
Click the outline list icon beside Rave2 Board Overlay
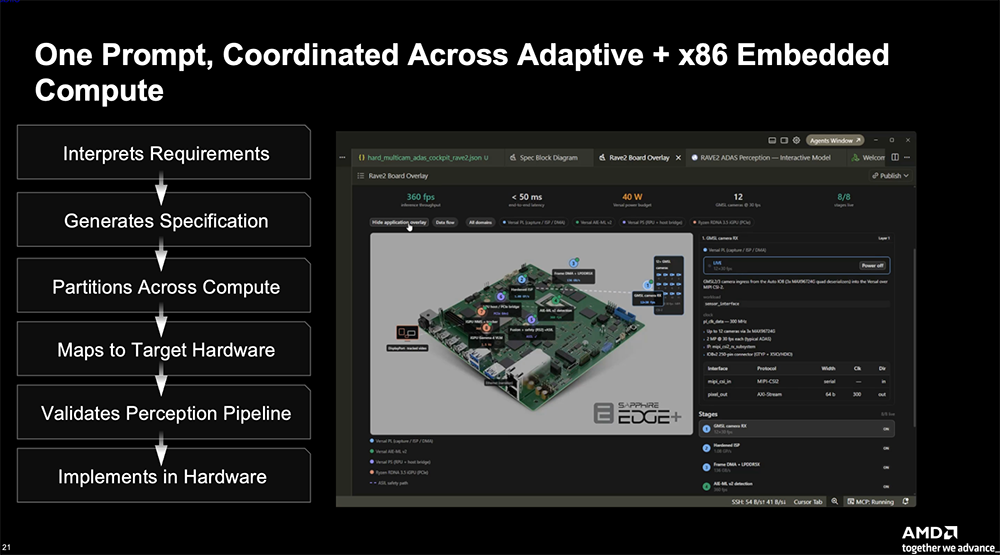(360, 175)
